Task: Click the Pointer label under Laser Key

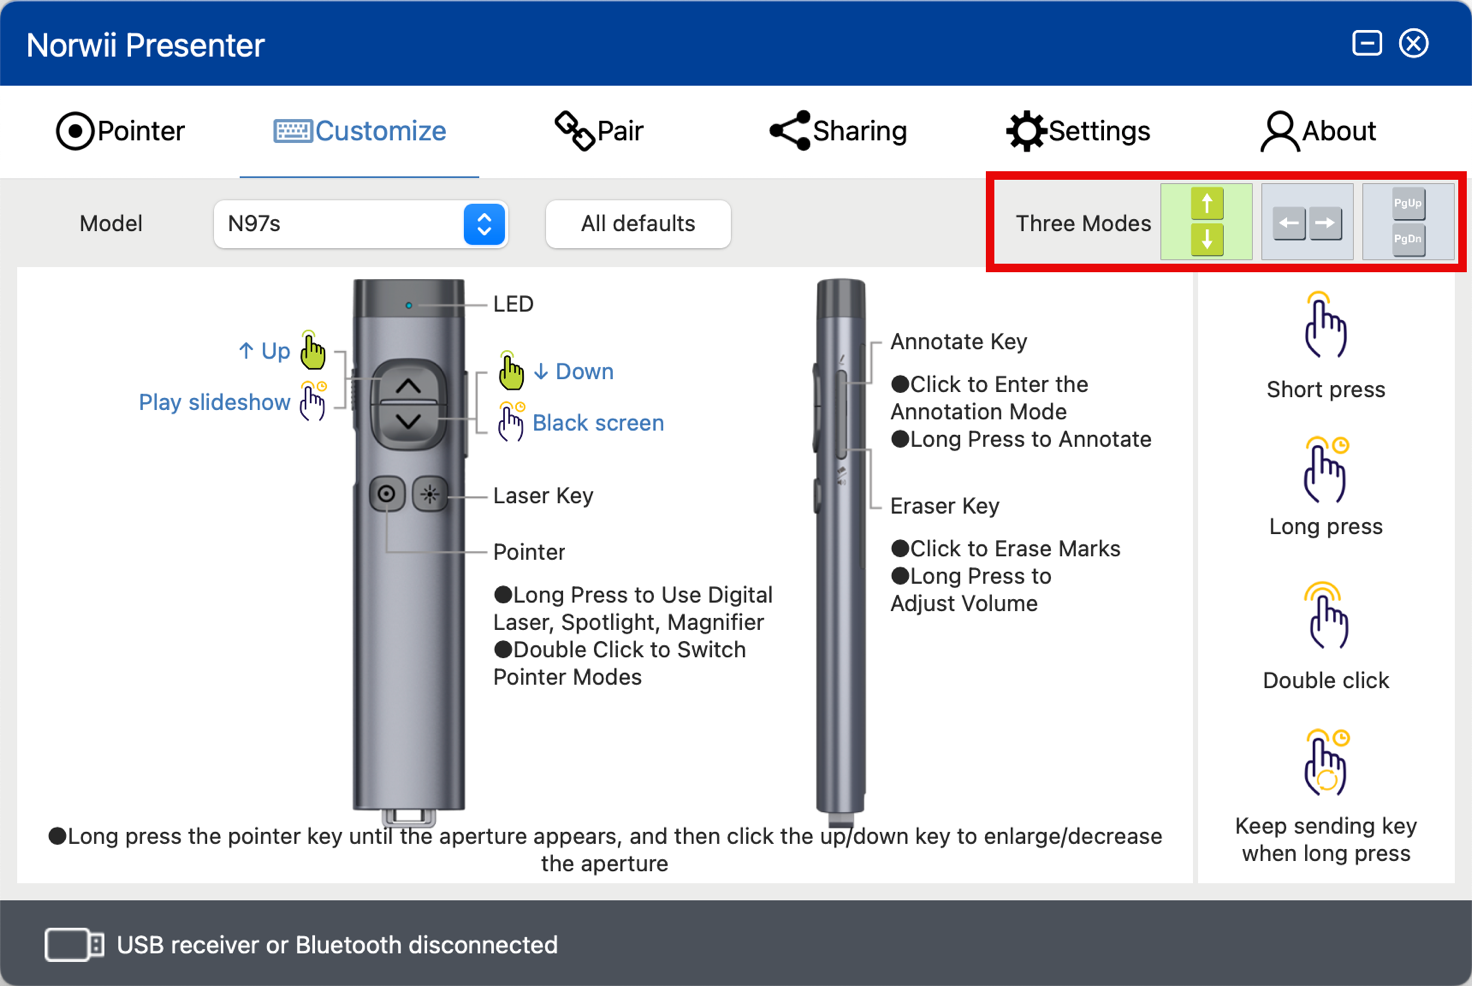Action: pyautogui.click(x=529, y=552)
